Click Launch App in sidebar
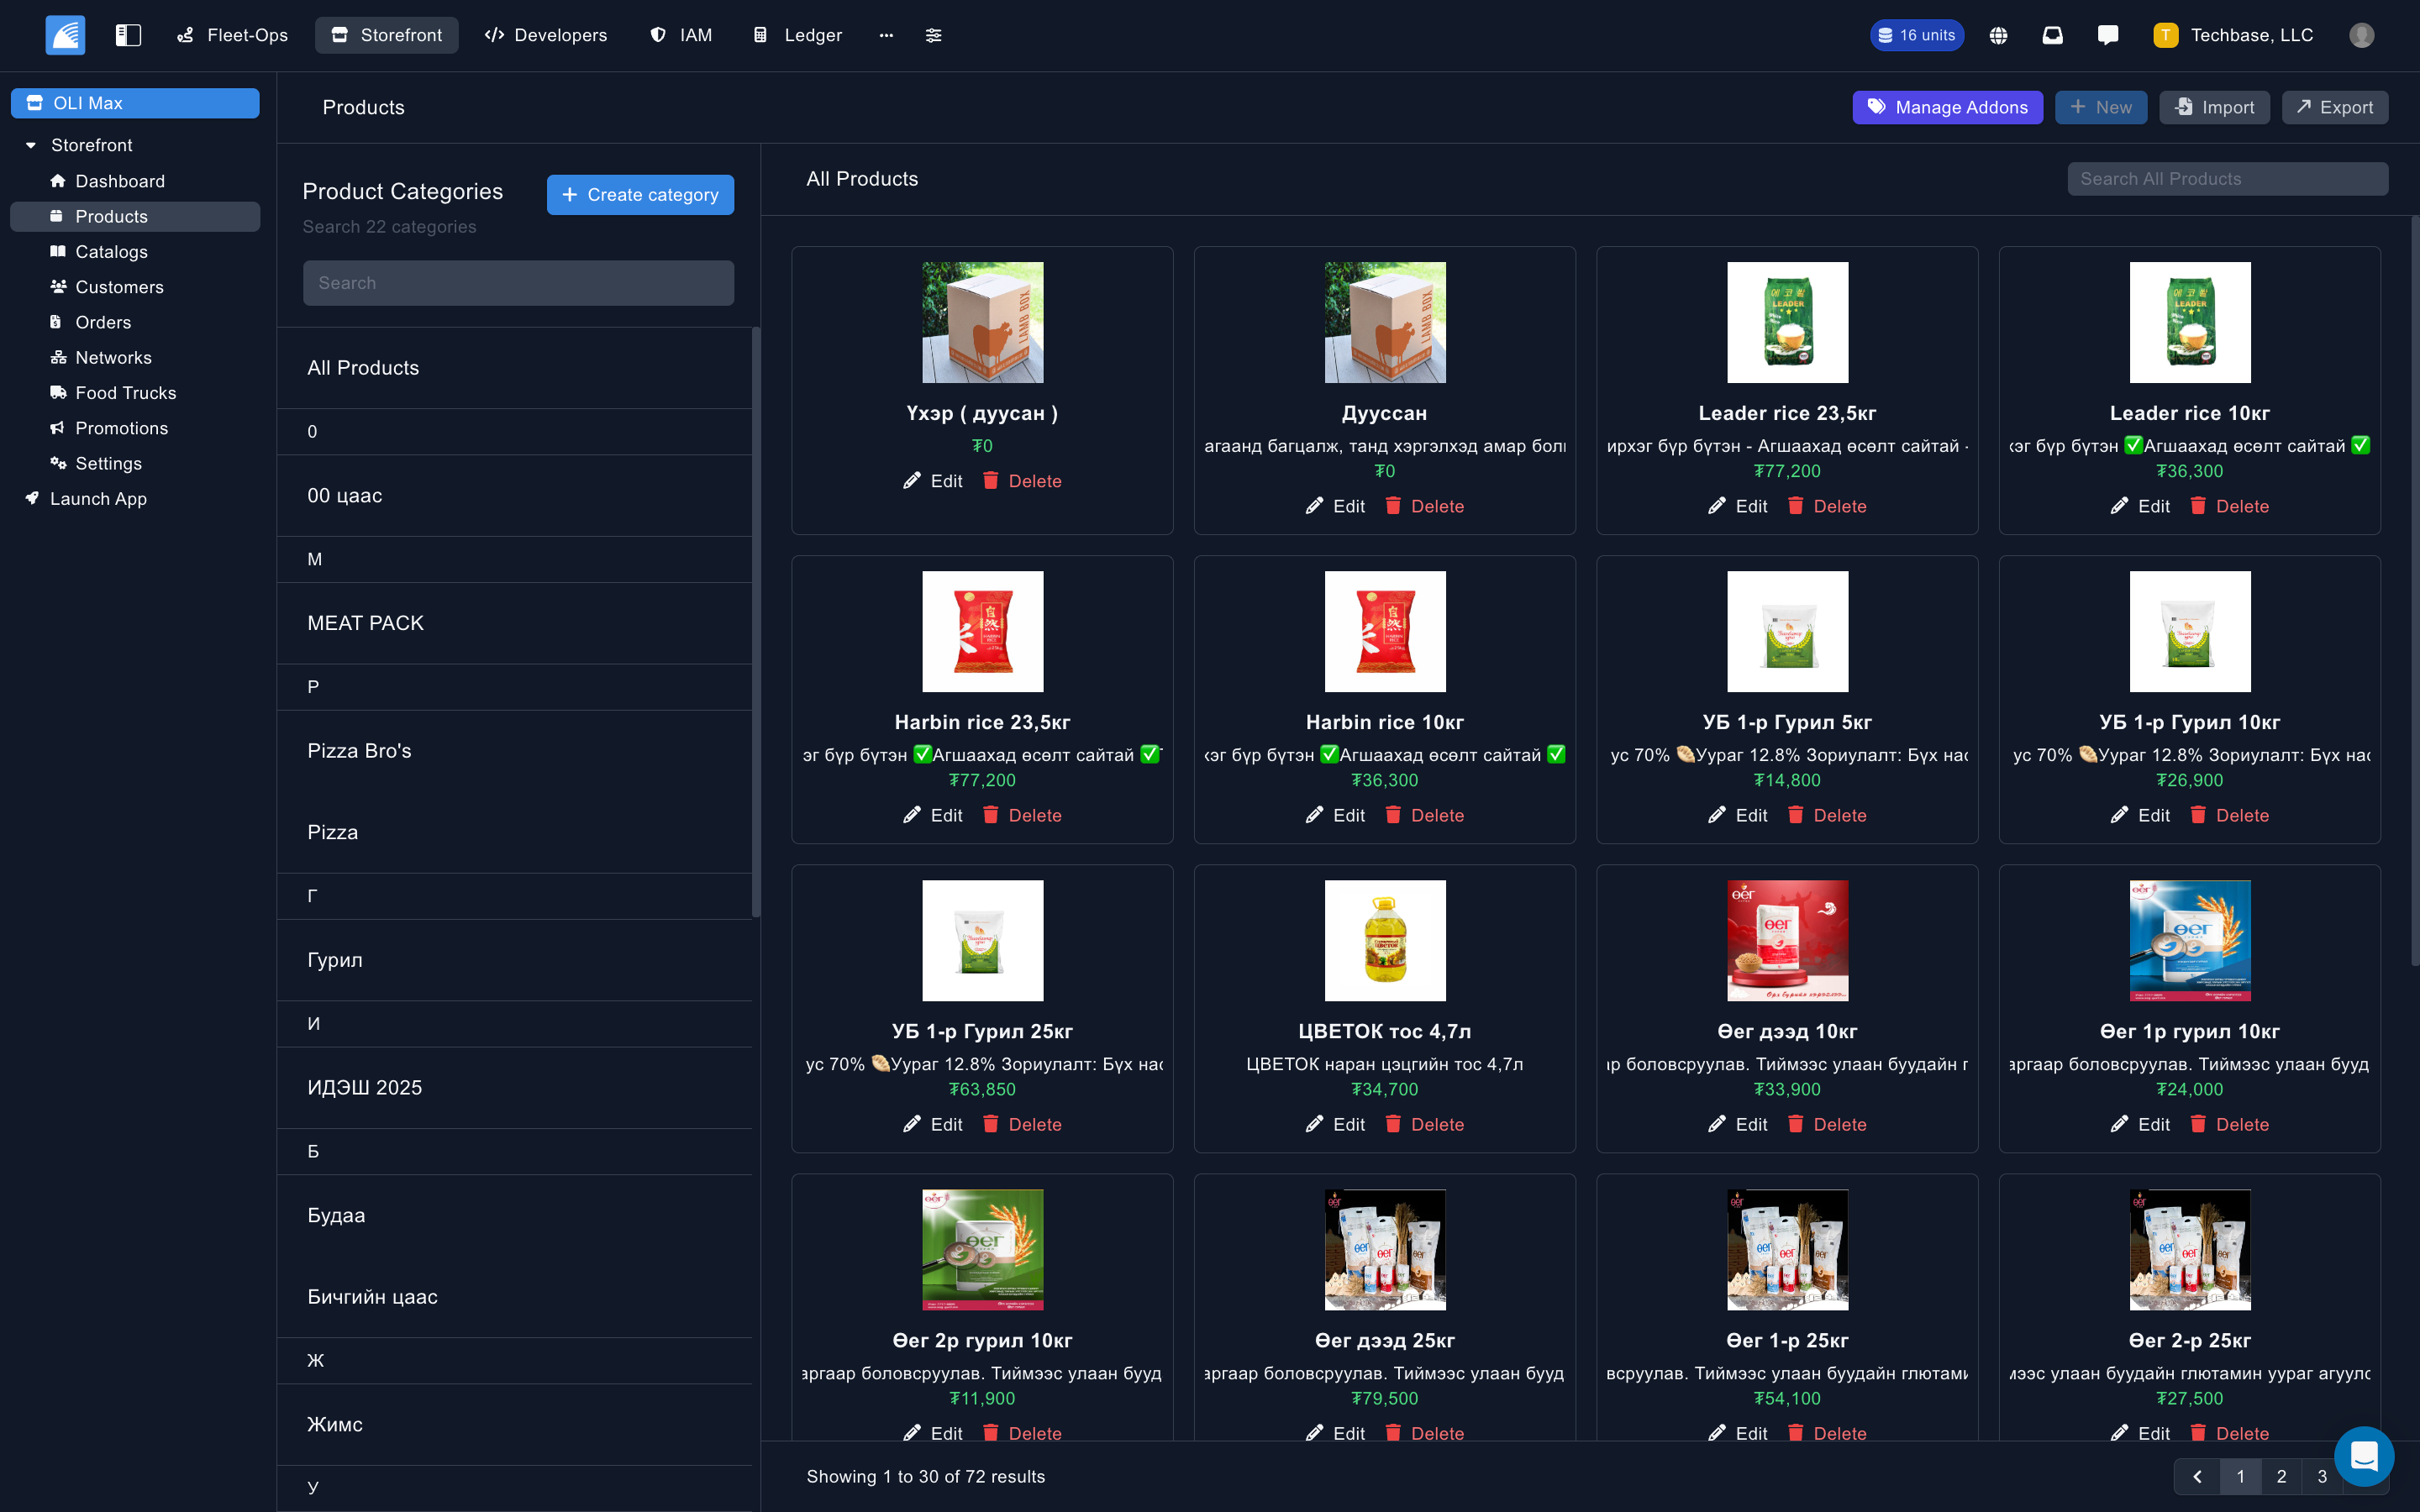Screen dimensions: 2420x1512 click(98, 499)
